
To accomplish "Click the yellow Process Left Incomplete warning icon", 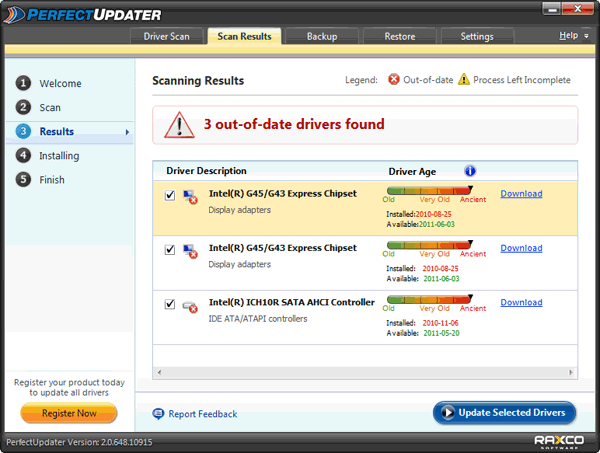I will (464, 79).
